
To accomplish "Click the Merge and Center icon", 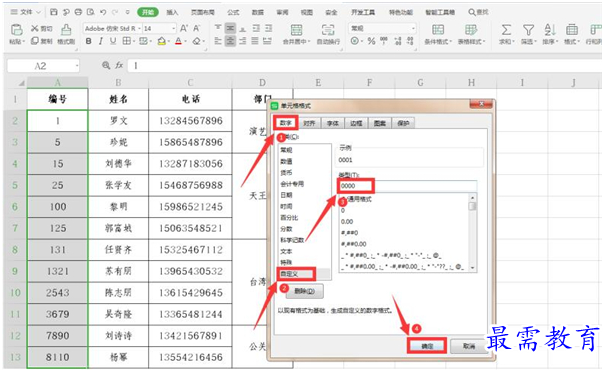I will click(297, 30).
